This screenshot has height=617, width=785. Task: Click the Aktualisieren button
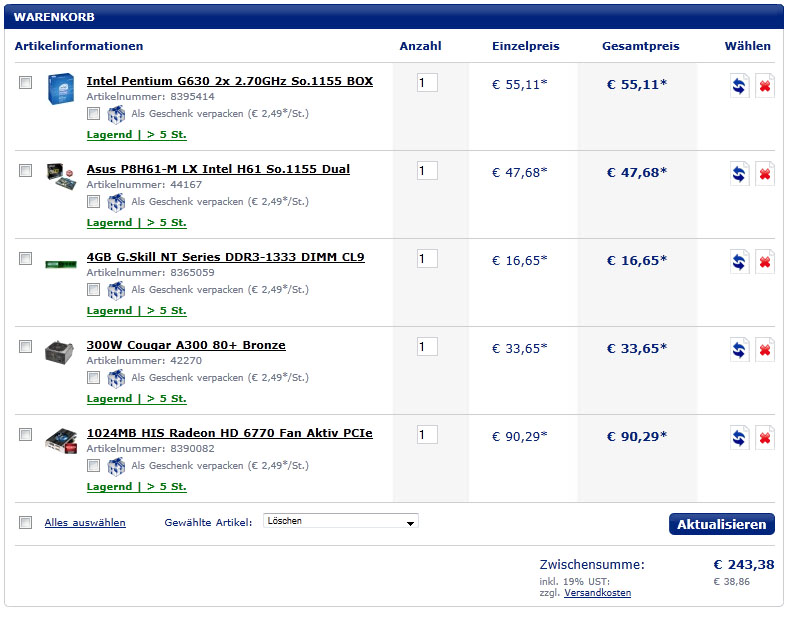click(721, 524)
